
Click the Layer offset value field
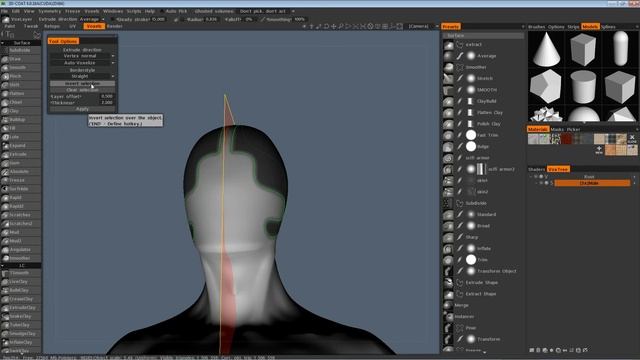point(107,96)
